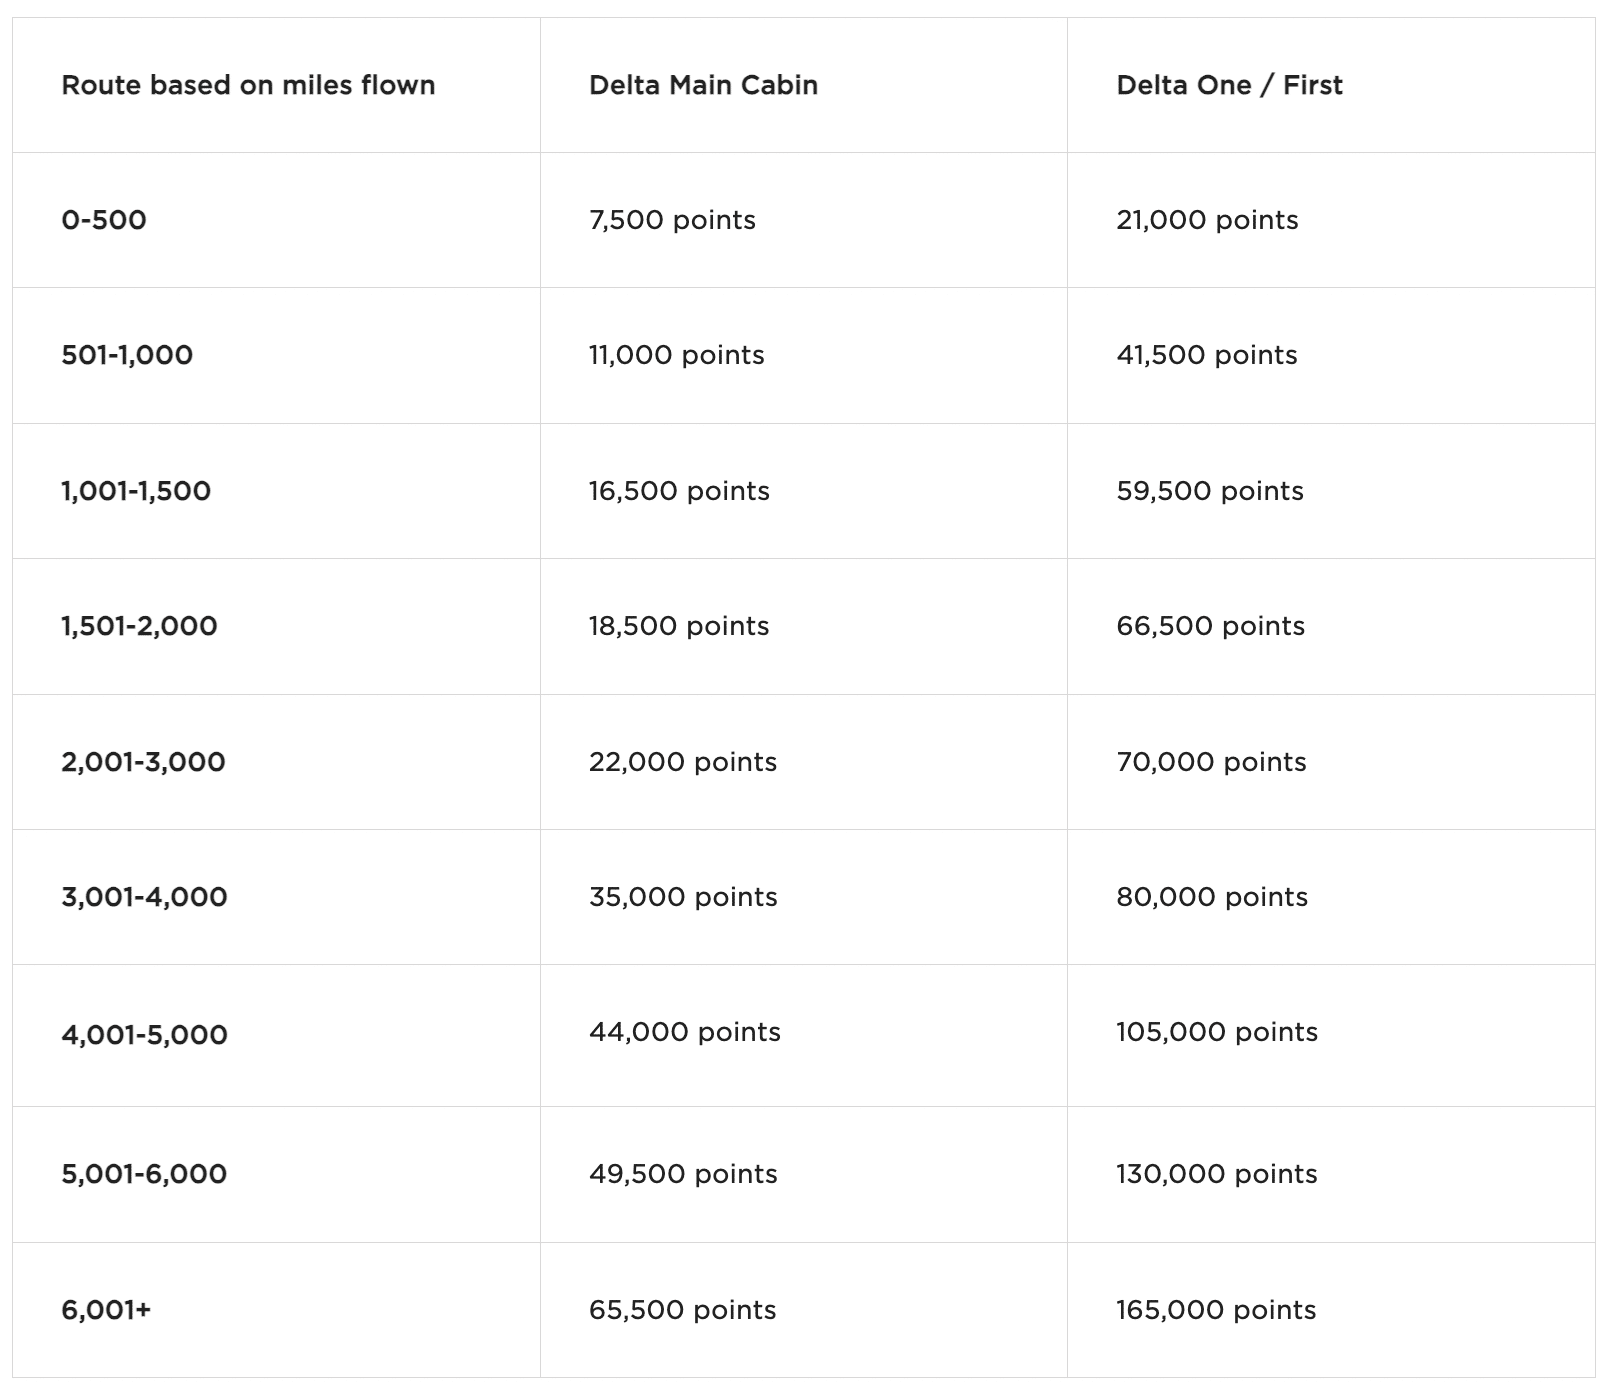Click the "Route based on miles flown" header
Image resolution: width=1610 pixels, height=1392 pixels.
(x=248, y=85)
